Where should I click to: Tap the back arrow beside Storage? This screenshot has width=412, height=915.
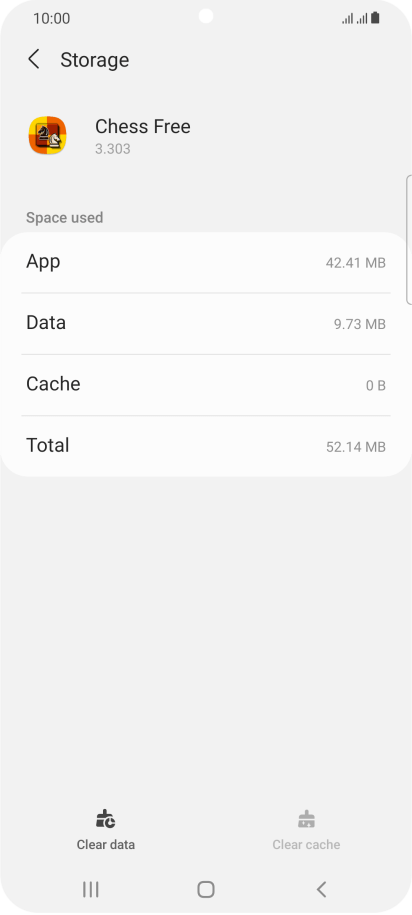pos(34,60)
